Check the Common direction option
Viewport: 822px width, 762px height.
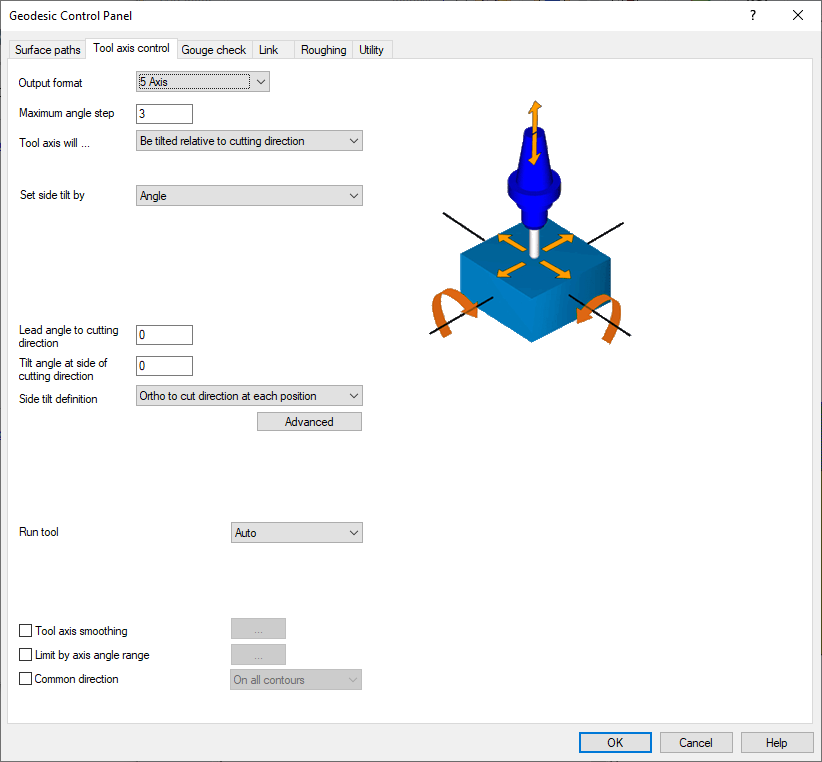[x=25, y=679]
